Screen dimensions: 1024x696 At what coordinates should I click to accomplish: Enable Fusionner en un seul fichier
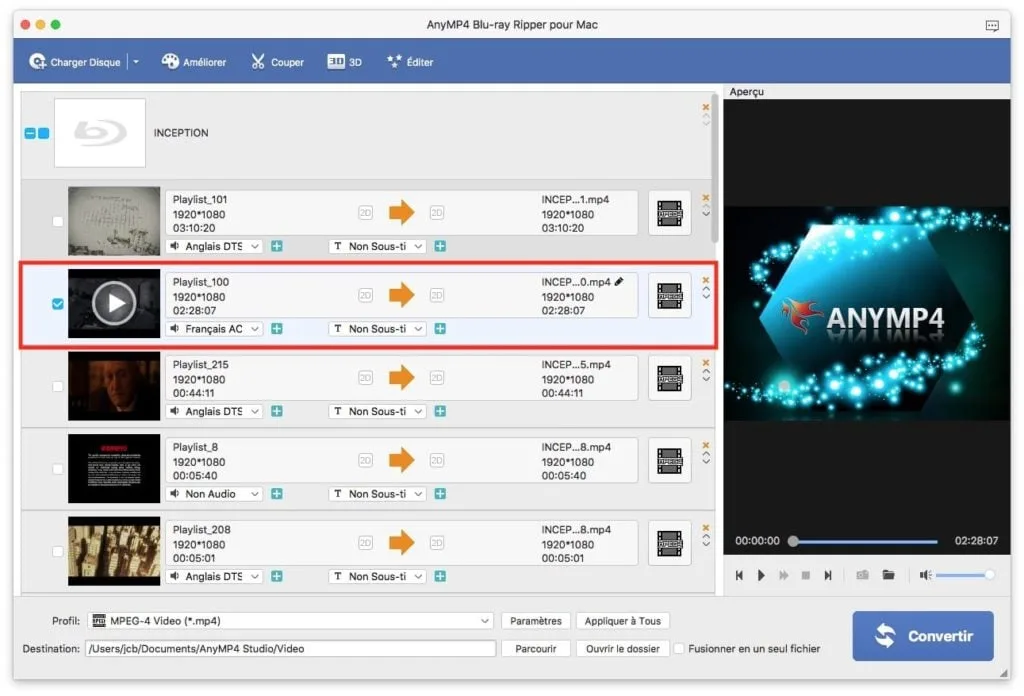[679, 648]
